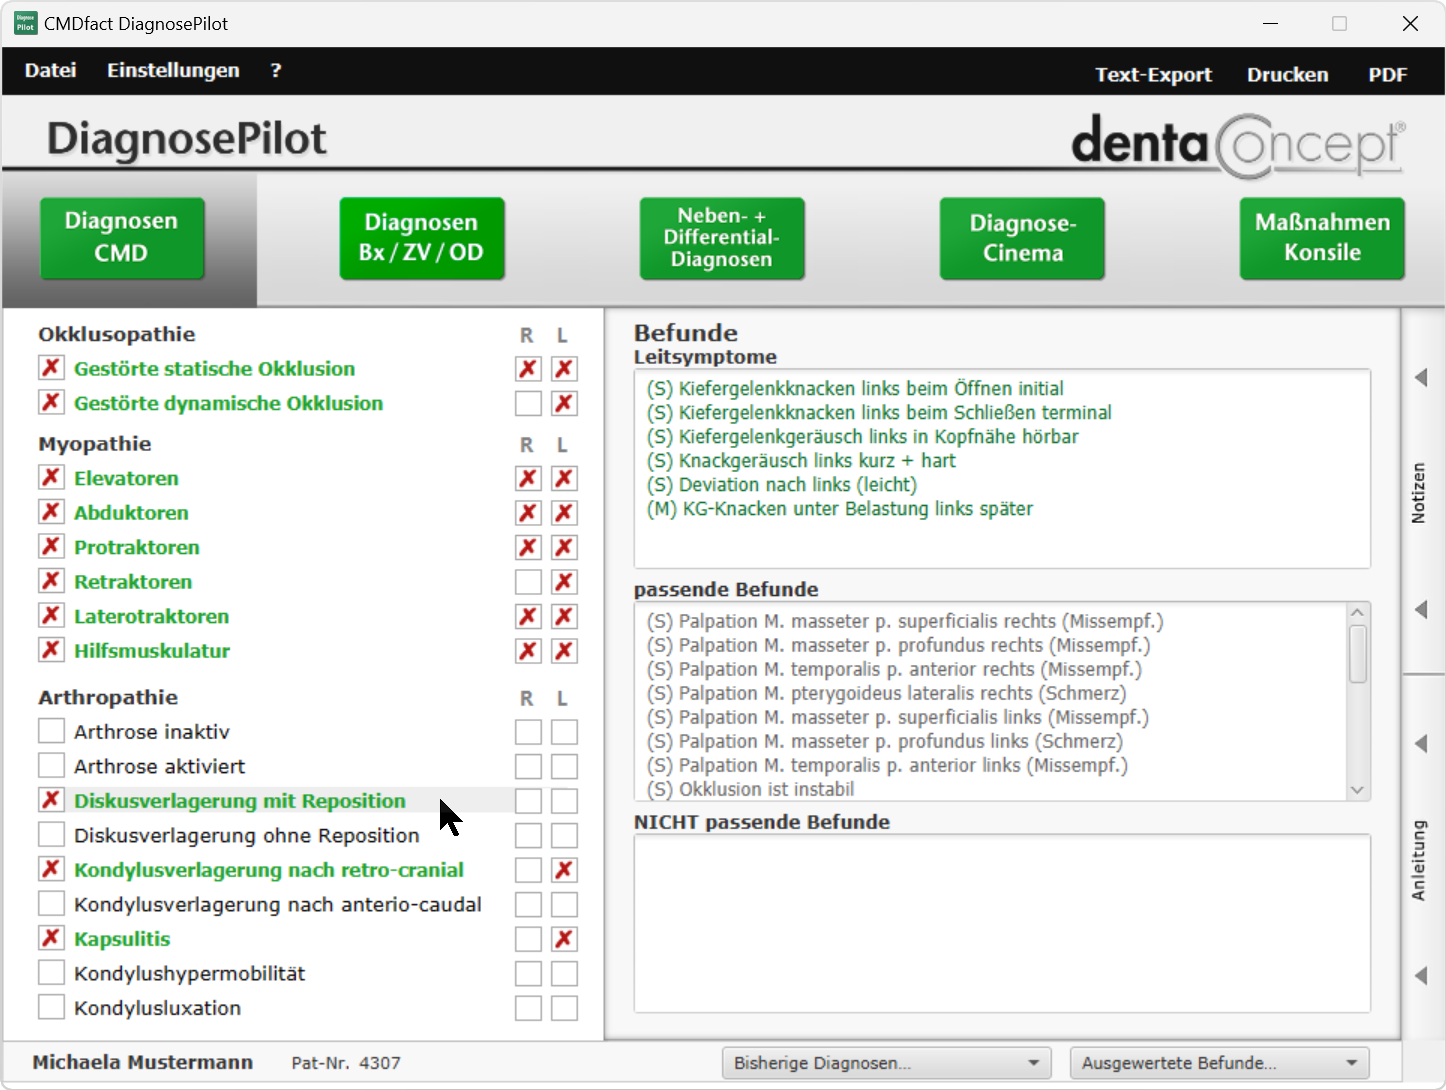Open Neben- + Differential-Diagnosen
This screenshot has width=1446, height=1090.
coord(722,238)
